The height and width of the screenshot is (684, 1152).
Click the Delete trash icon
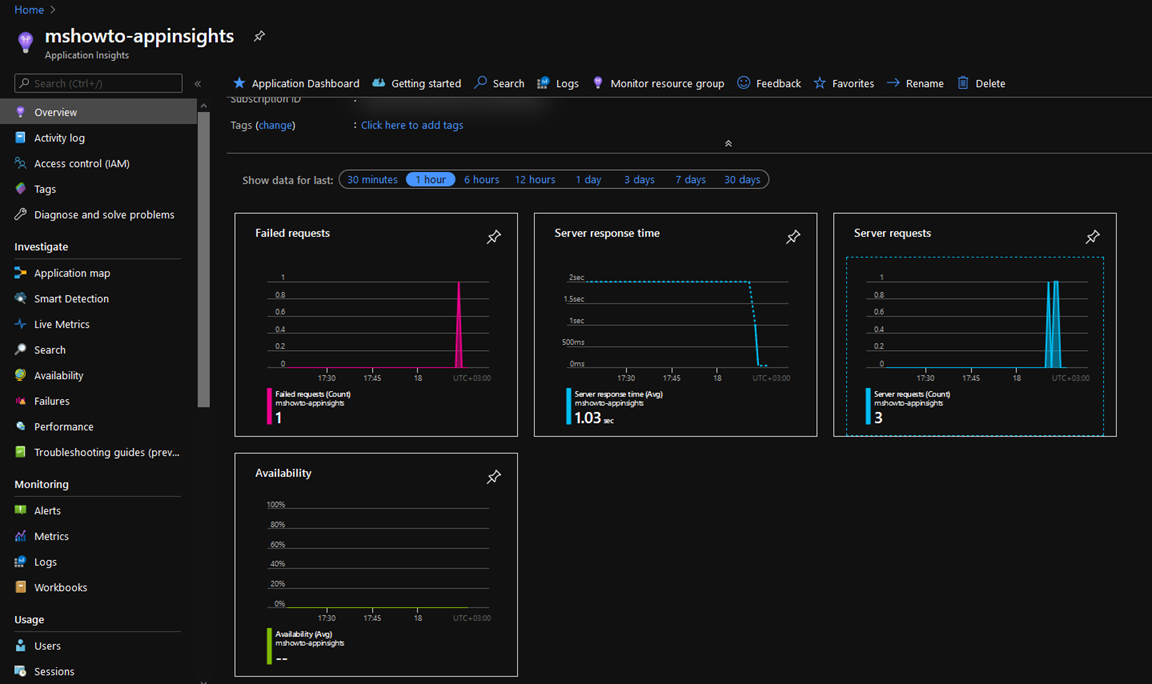(963, 83)
